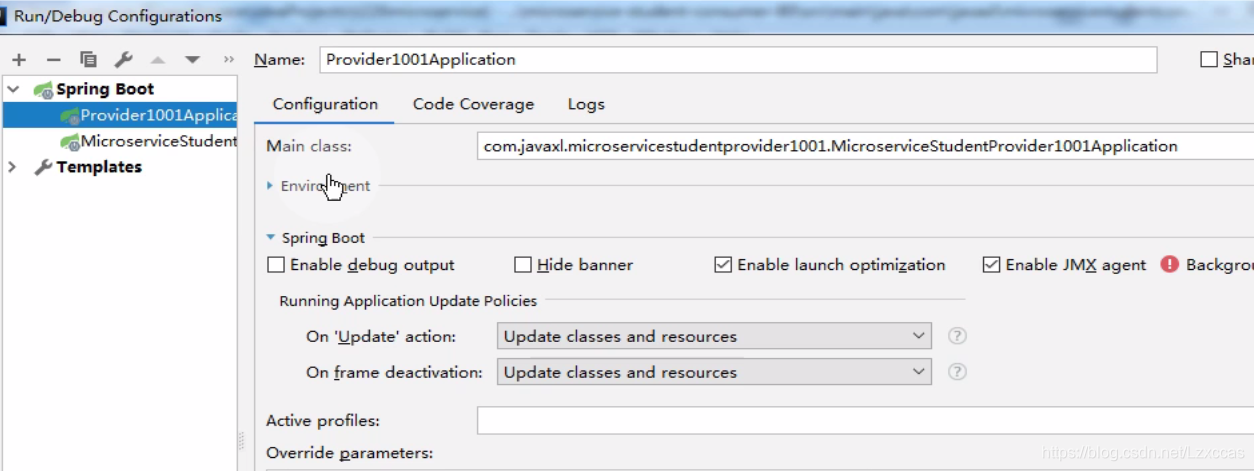Add new configuration with plus icon
This screenshot has height=471, width=1254.
click(x=19, y=60)
